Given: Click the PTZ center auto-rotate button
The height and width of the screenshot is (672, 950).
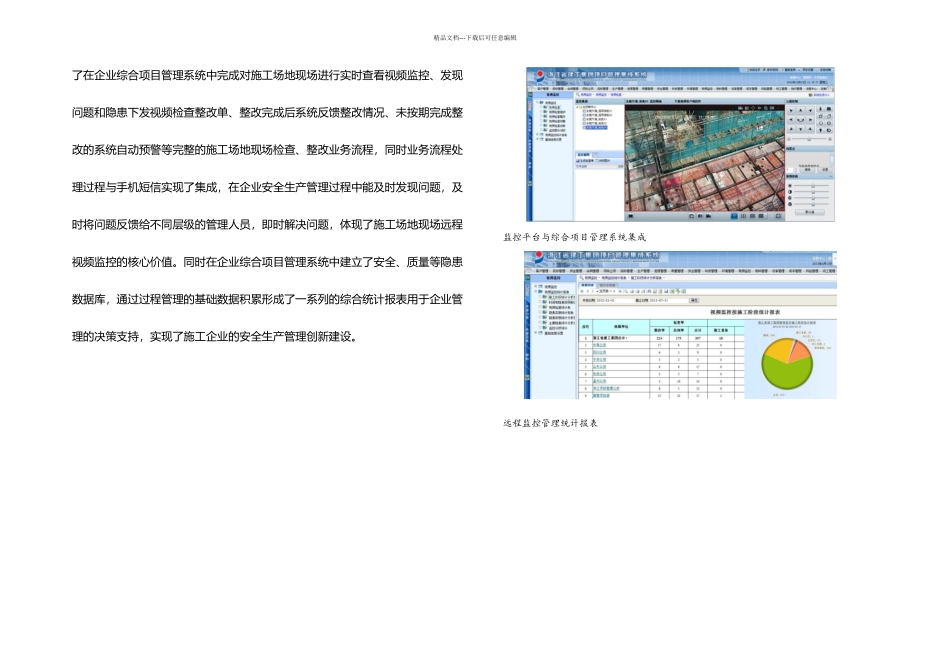Looking at the screenshot, I should [x=800, y=120].
